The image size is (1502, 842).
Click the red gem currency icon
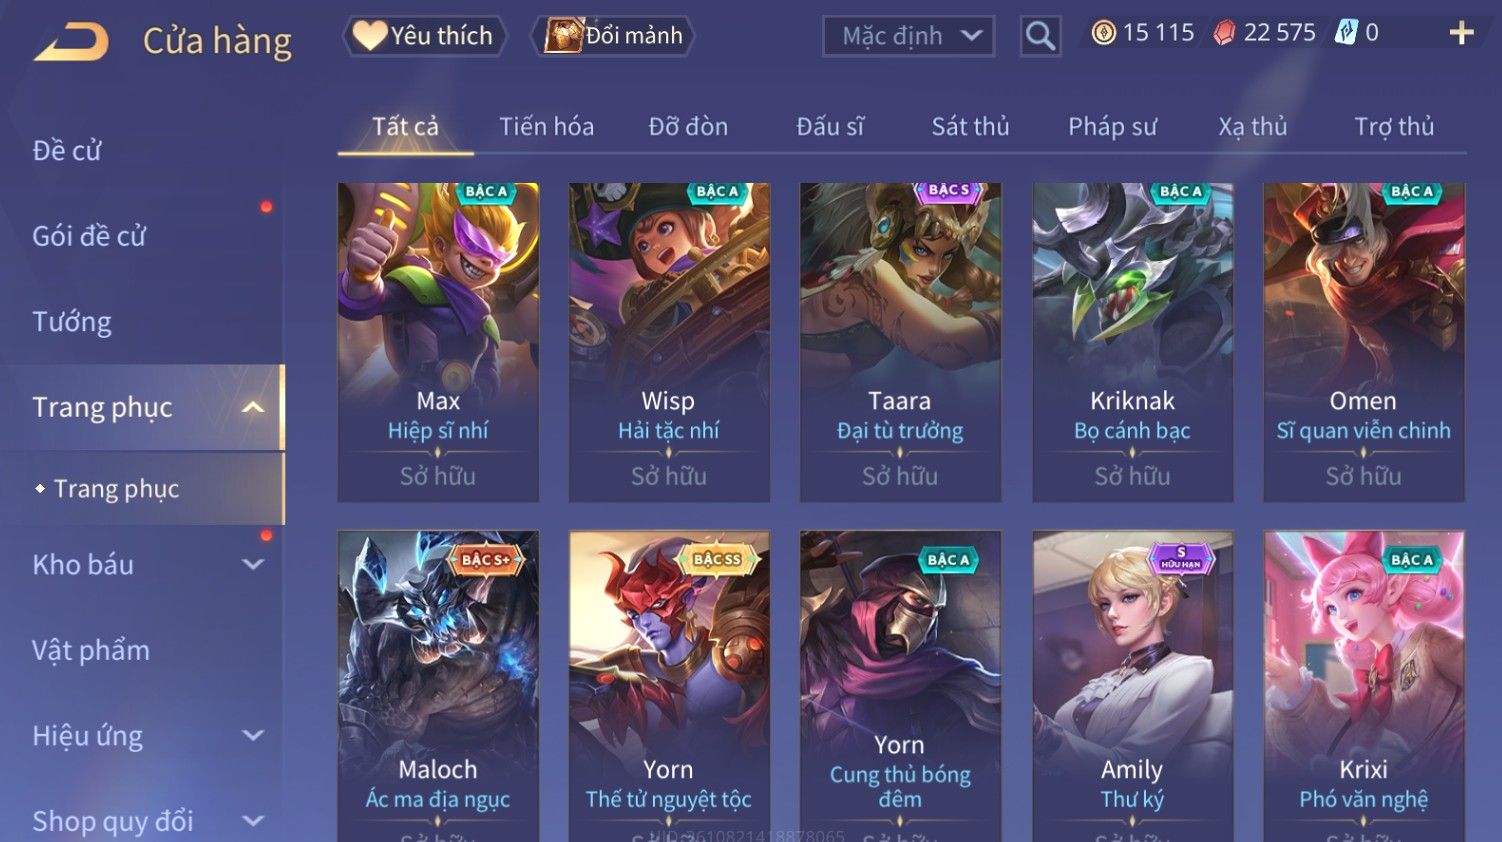coord(1224,33)
